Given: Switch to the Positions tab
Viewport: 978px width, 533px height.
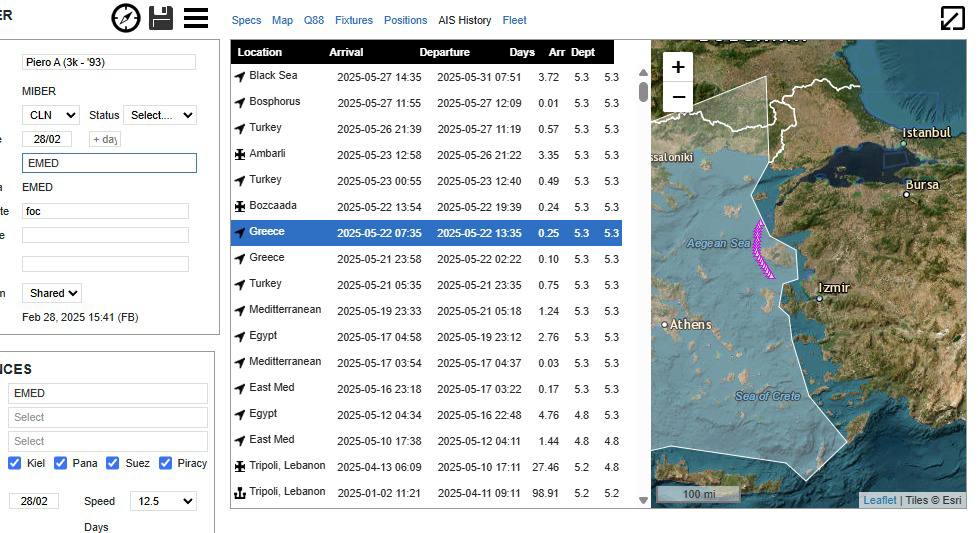Looking at the screenshot, I should tap(405, 20).
